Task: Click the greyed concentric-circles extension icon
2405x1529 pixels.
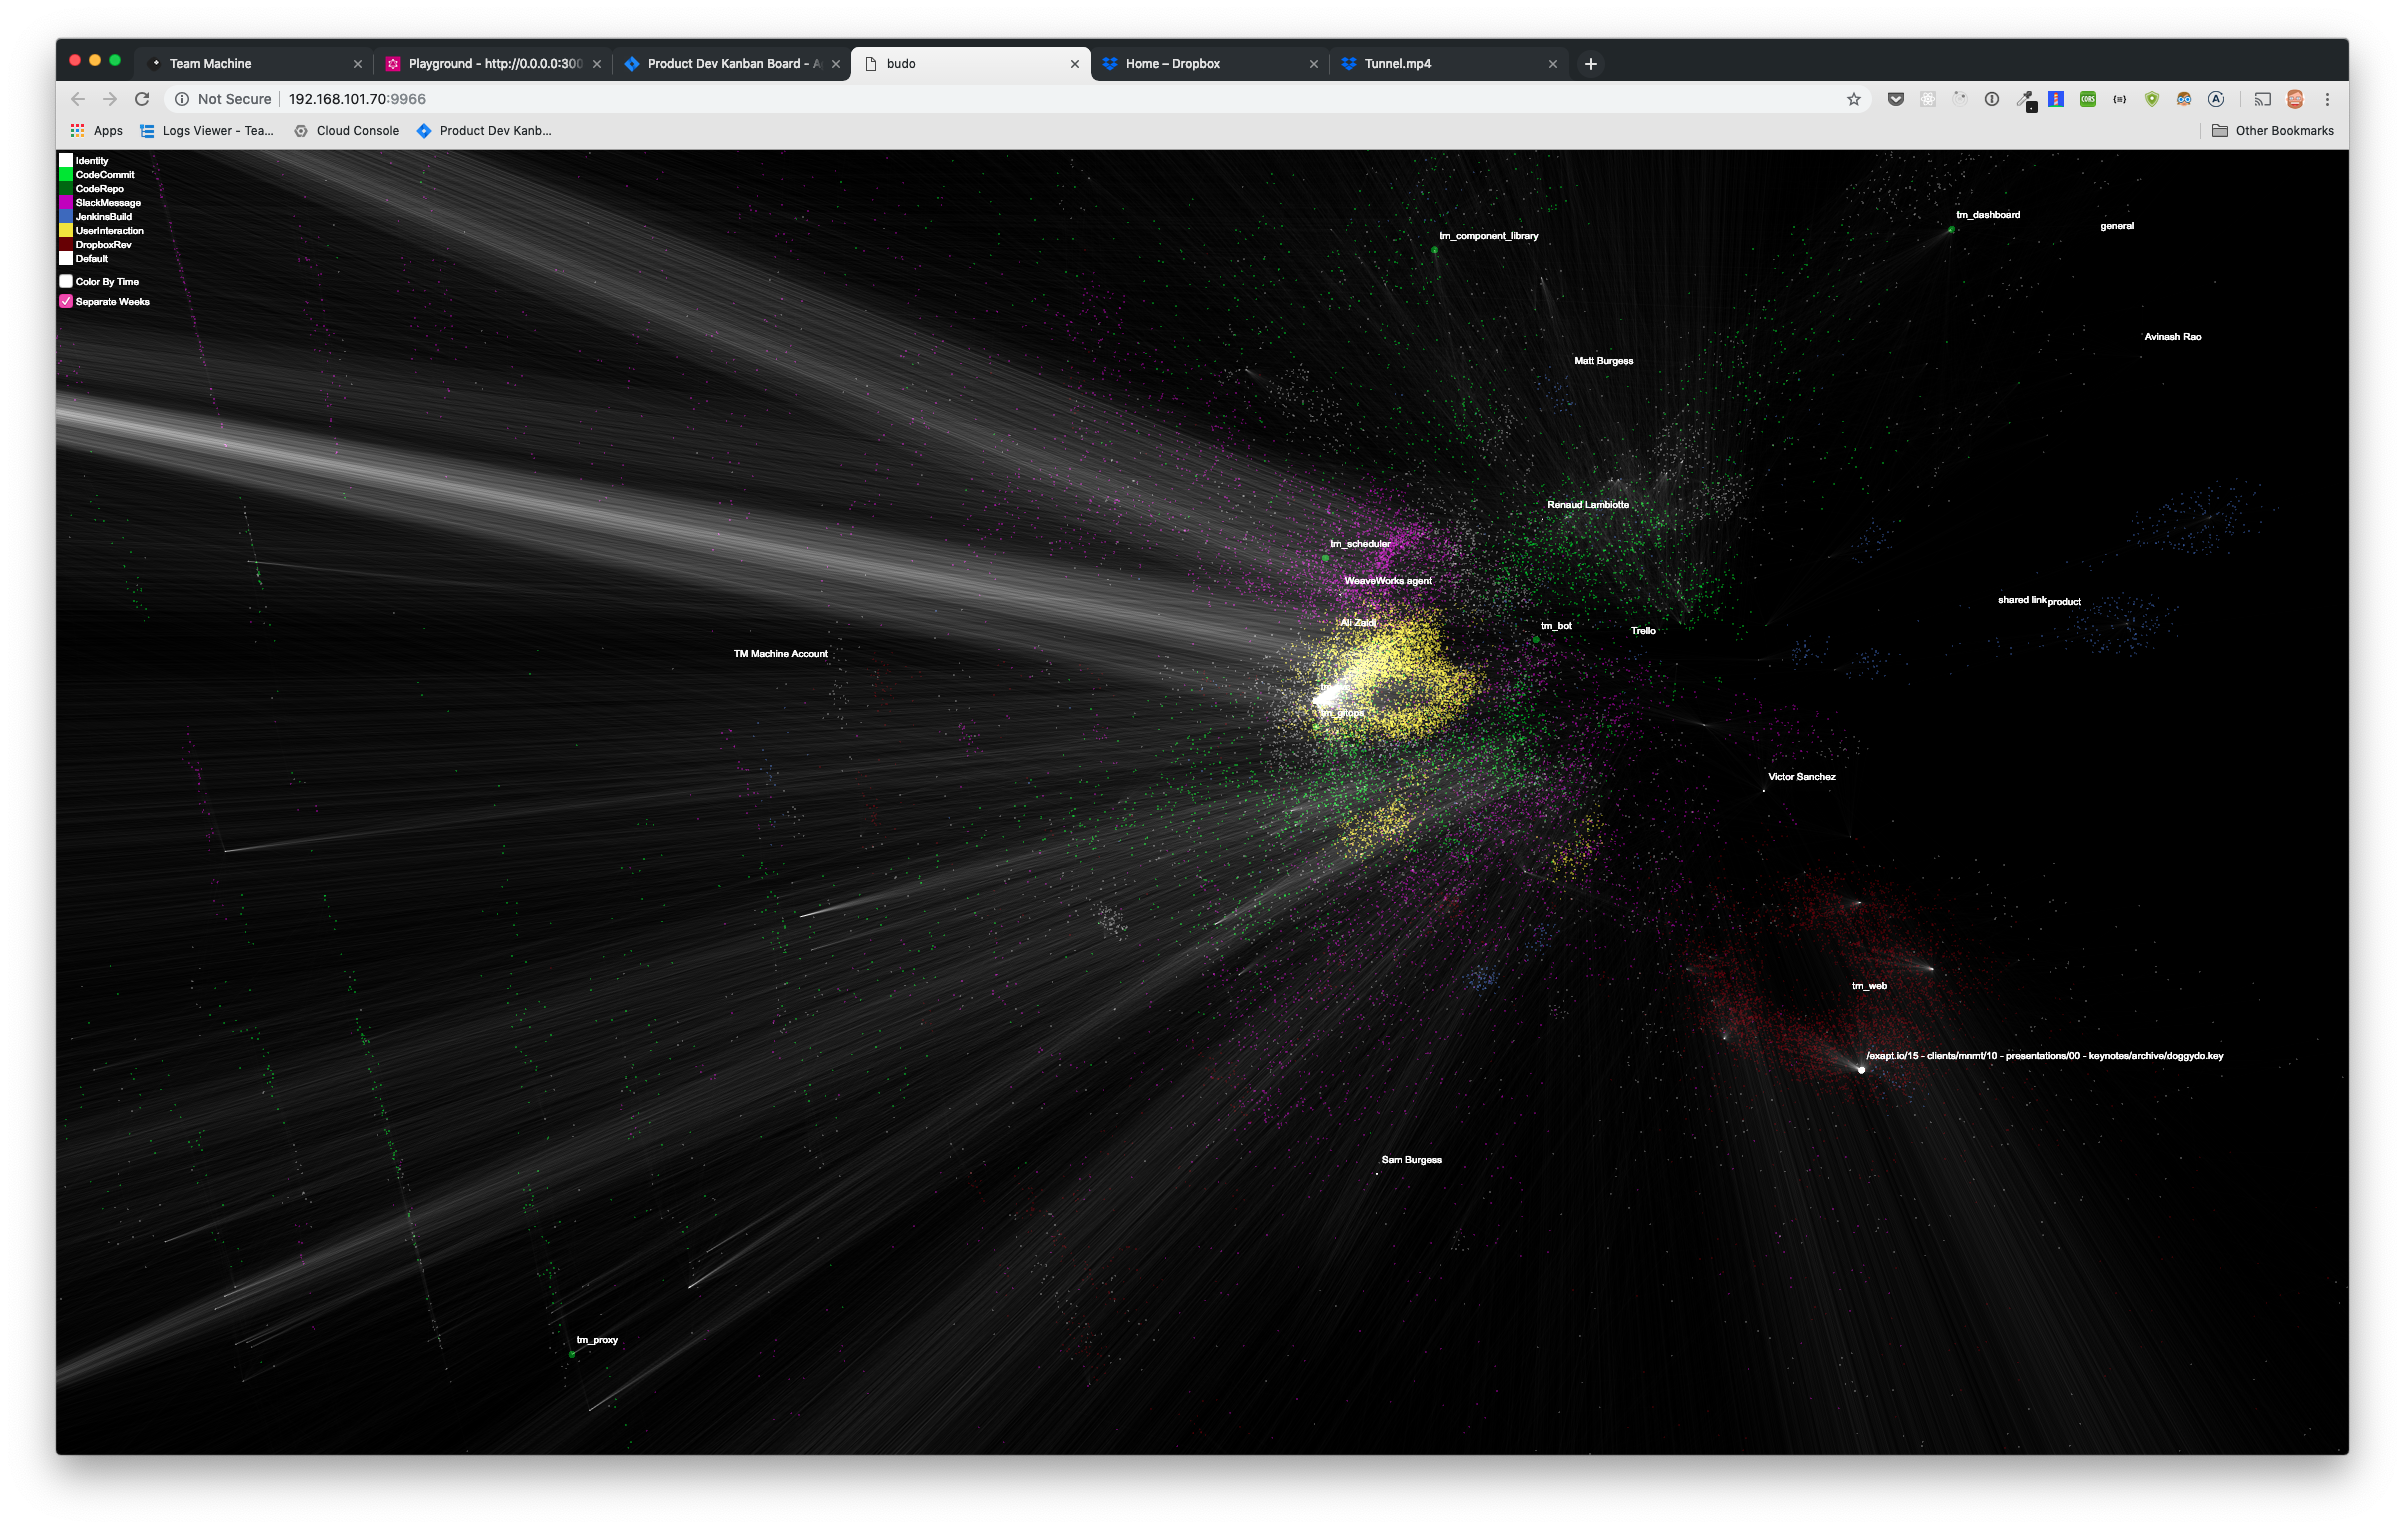Action: pos(1959,99)
